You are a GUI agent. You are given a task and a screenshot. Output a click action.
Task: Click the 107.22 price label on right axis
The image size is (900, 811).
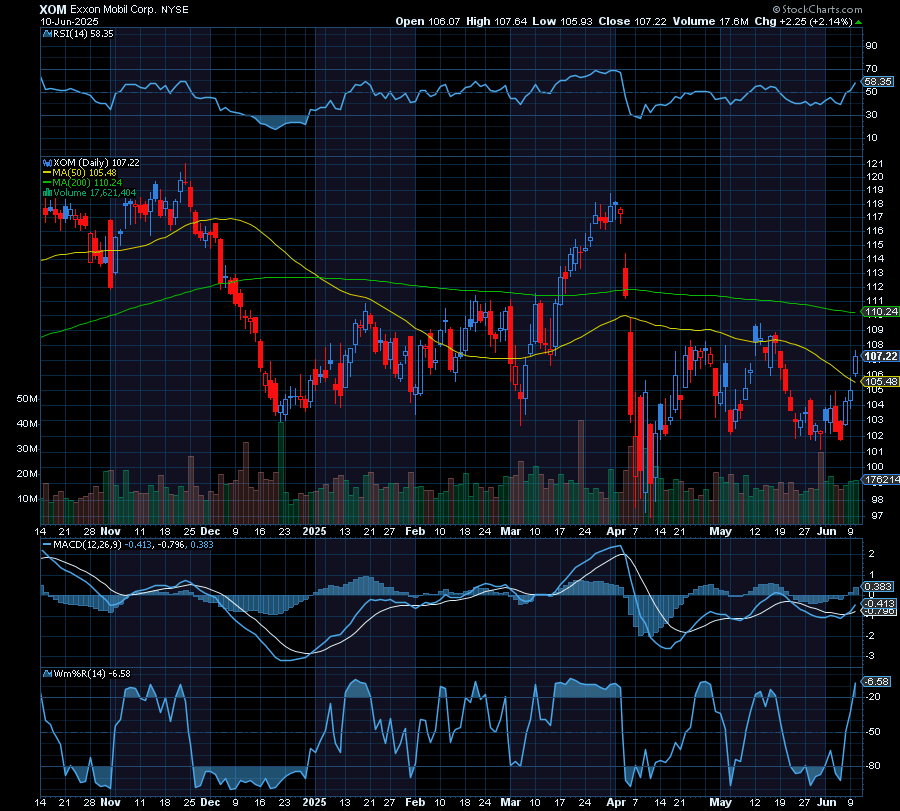[878, 356]
